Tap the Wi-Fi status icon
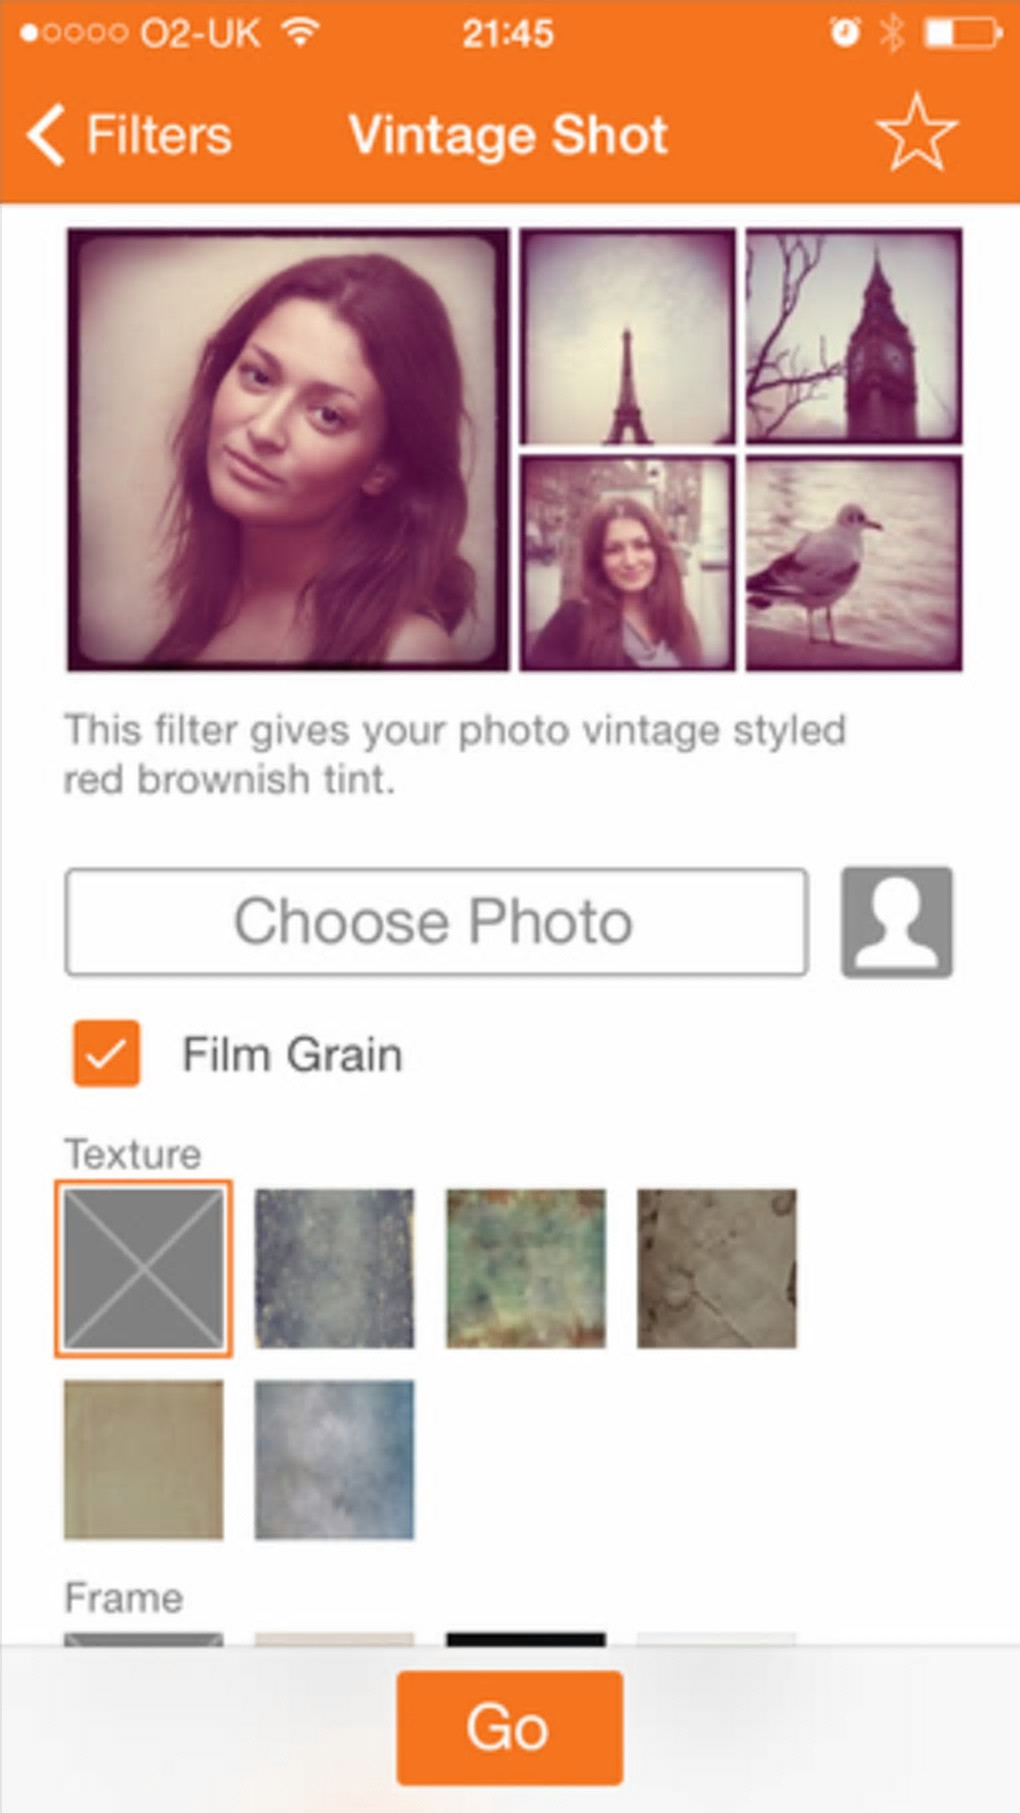This screenshot has width=1020, height=1813. point(299,33)
